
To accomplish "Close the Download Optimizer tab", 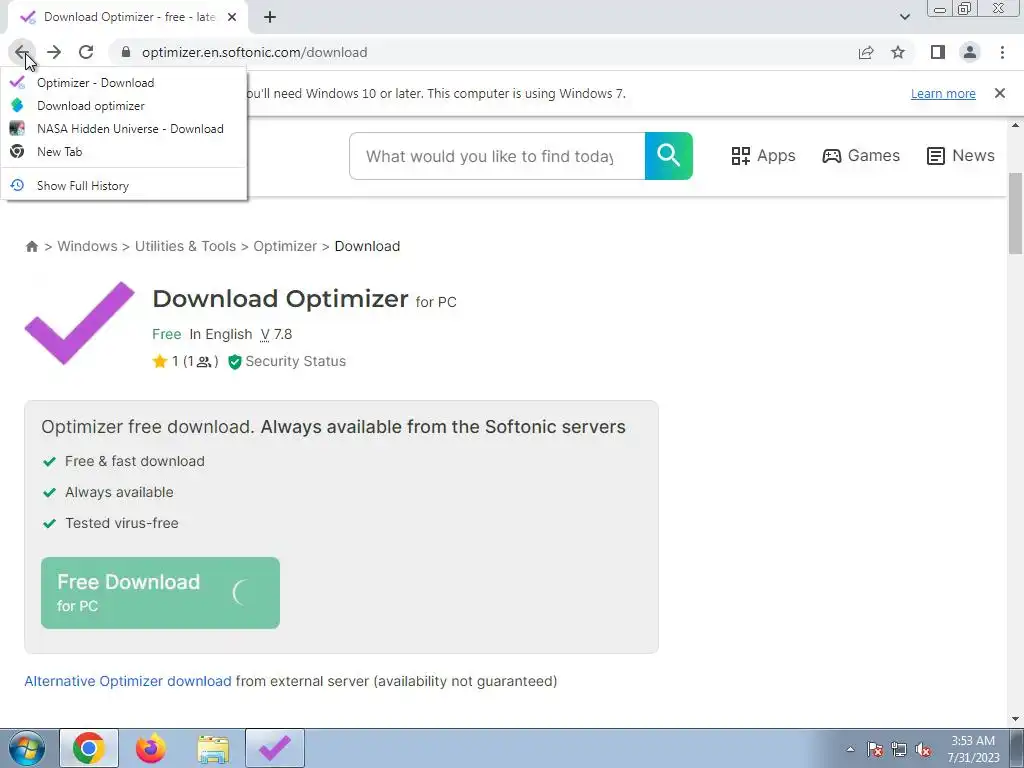I will coord(232,17).
